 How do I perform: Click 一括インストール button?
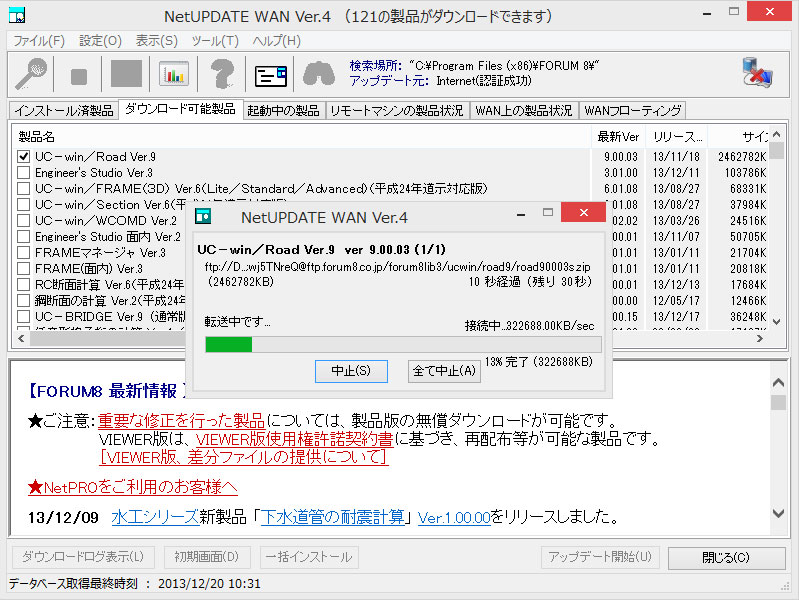(309, 557)
